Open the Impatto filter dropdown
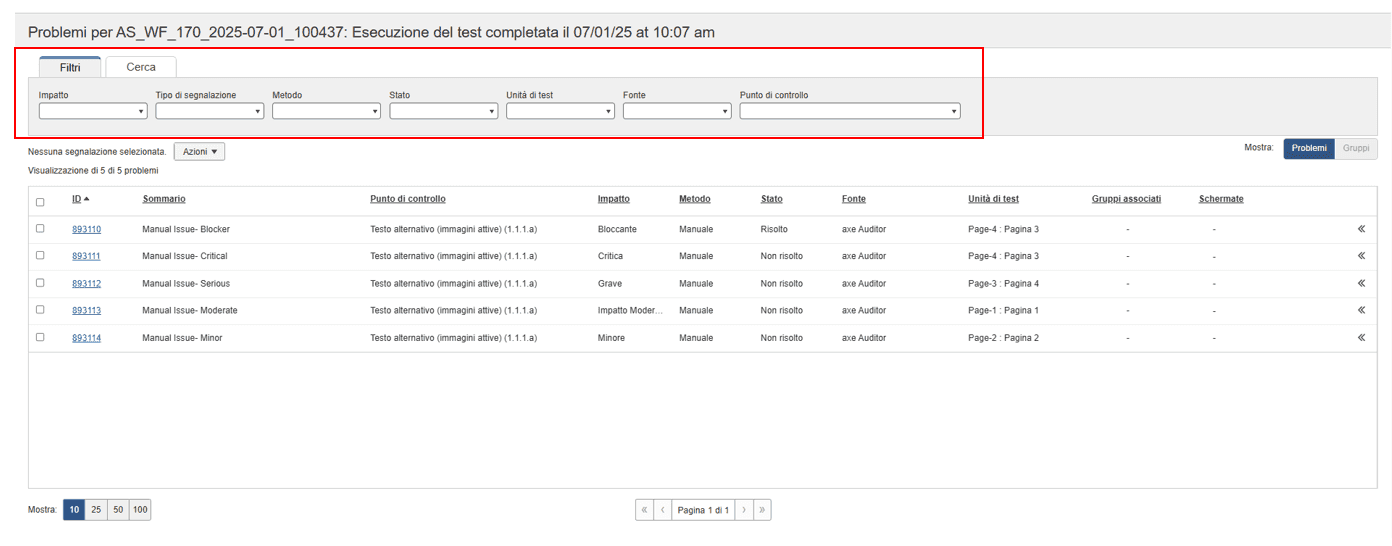Viewport: 1392px width, 546px height. coord(92,111)
